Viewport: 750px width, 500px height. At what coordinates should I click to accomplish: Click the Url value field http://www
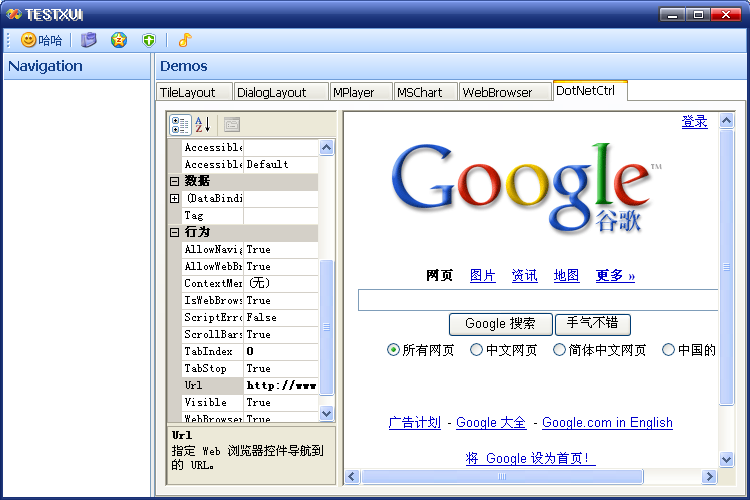pos(281,386)
